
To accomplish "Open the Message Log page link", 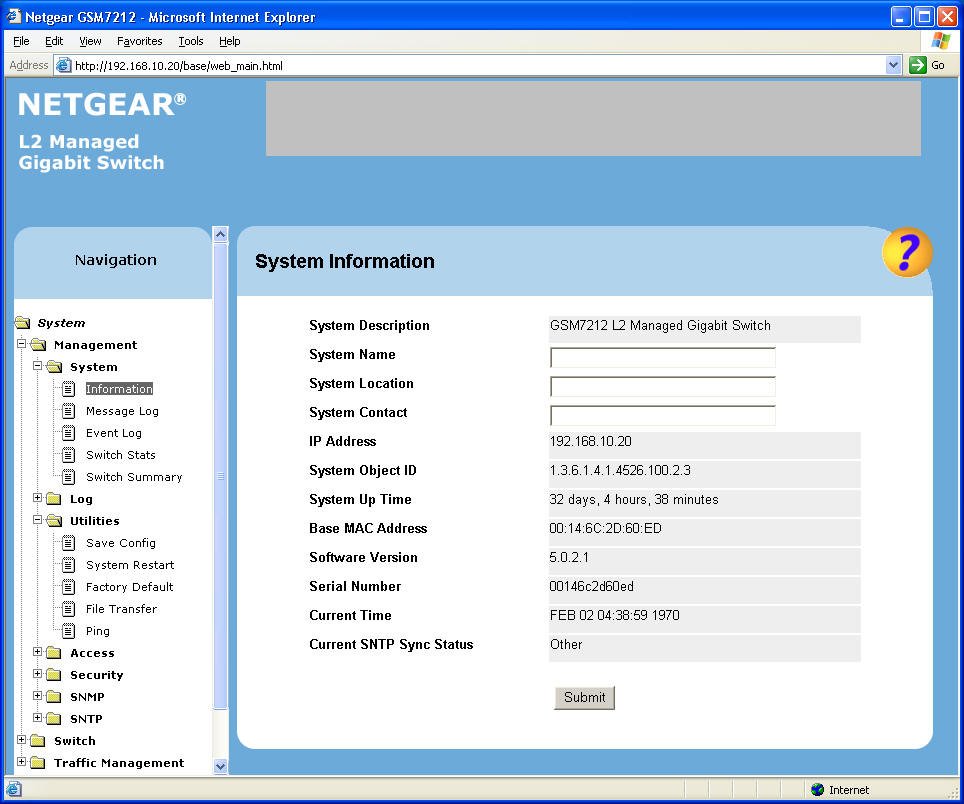I will tap(122, 411).
